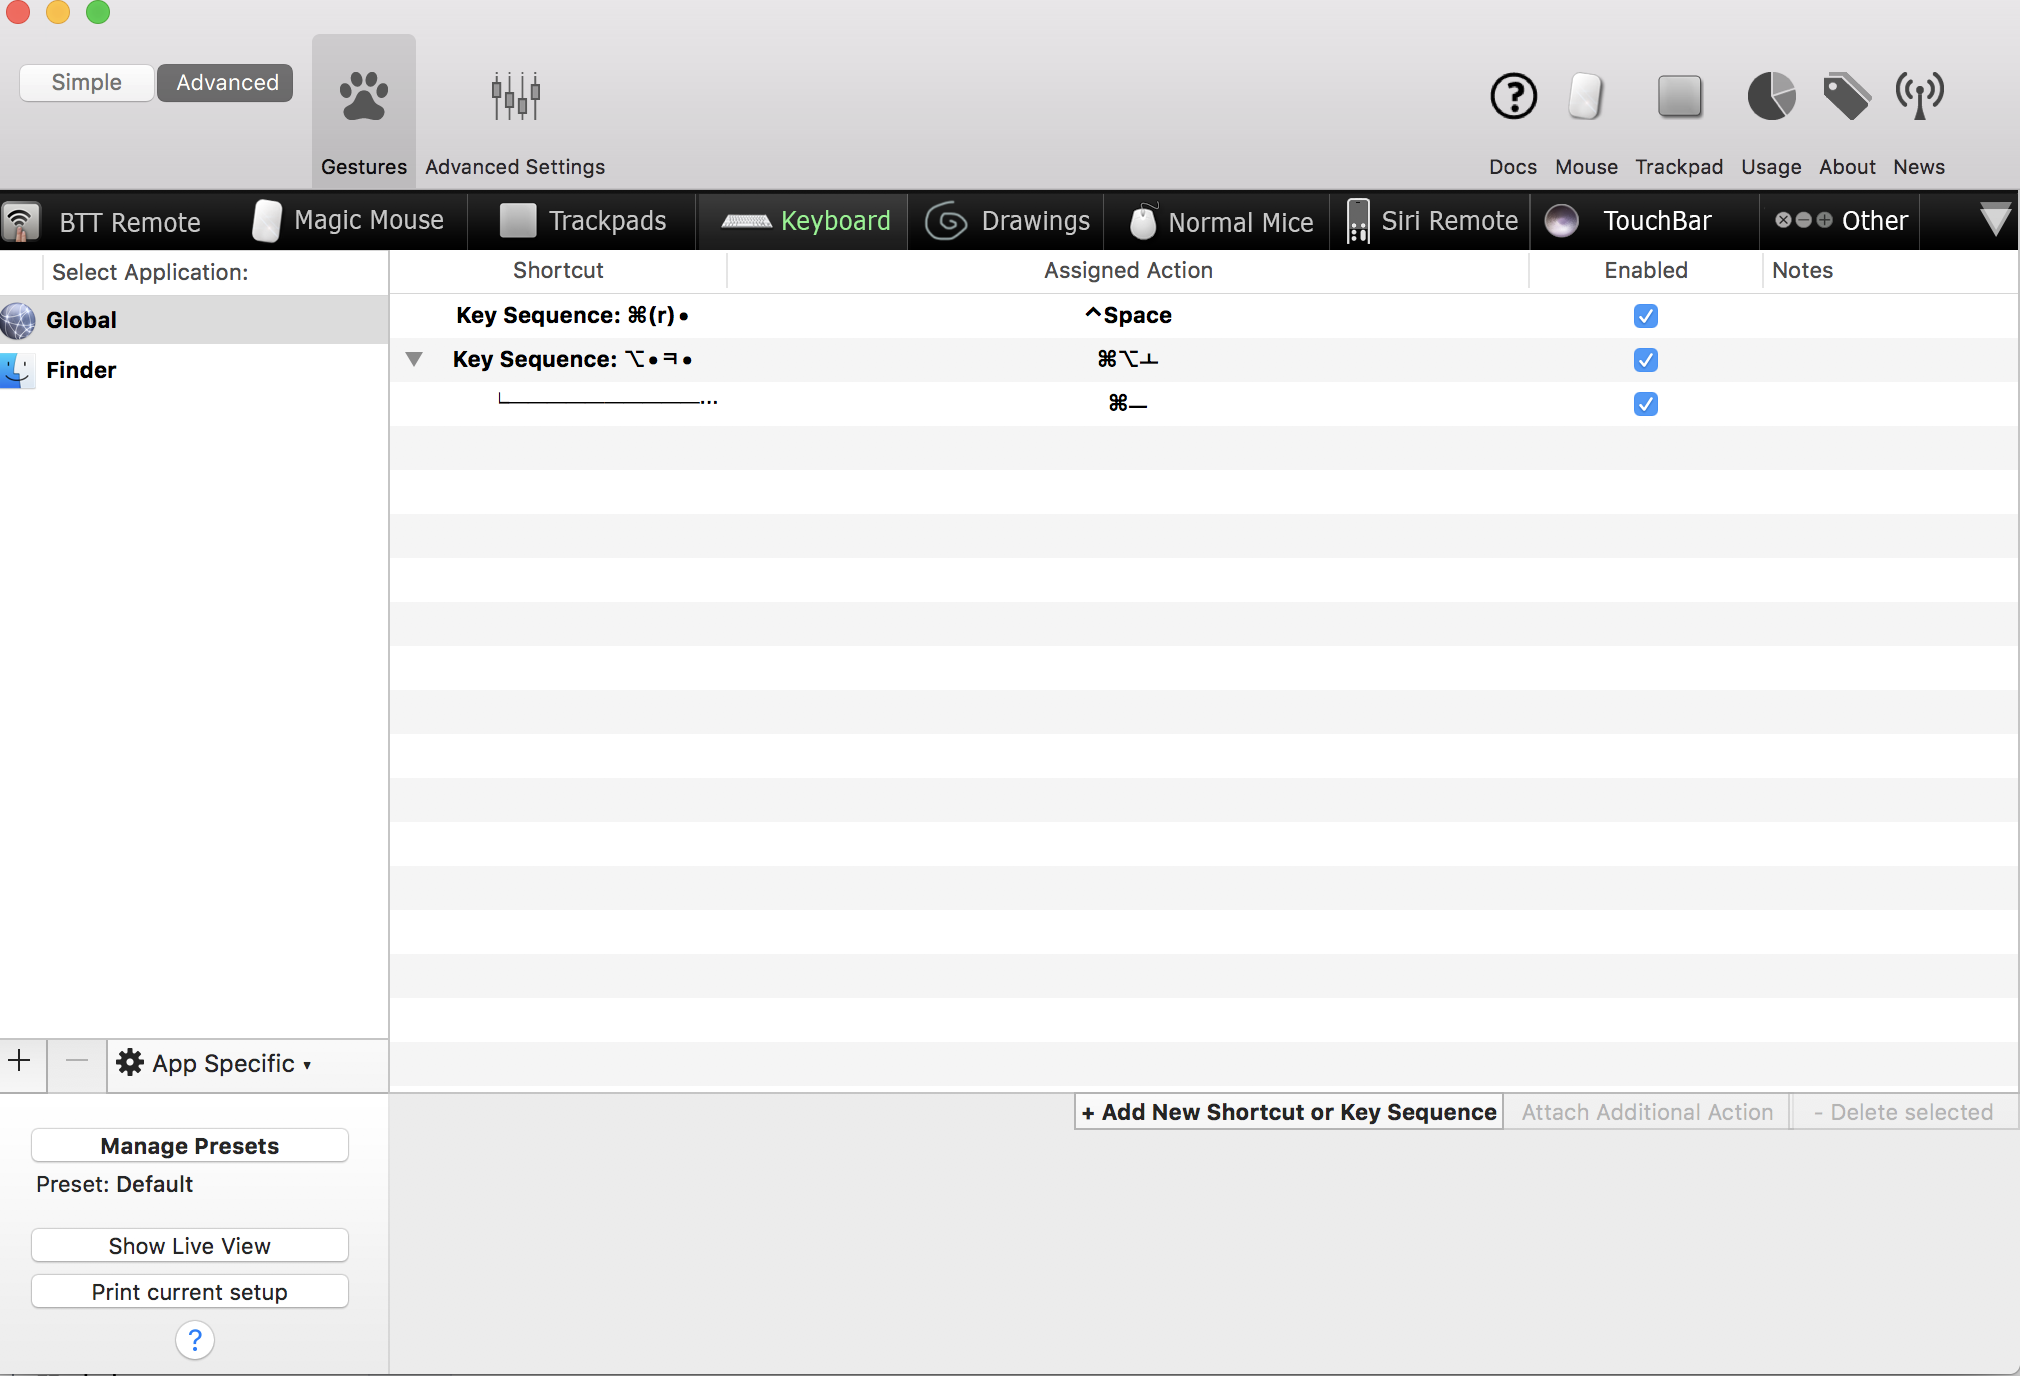Click the Mouse icon in toolbar
The width and height of the screenshot is (2020, 1376).
1586,97
